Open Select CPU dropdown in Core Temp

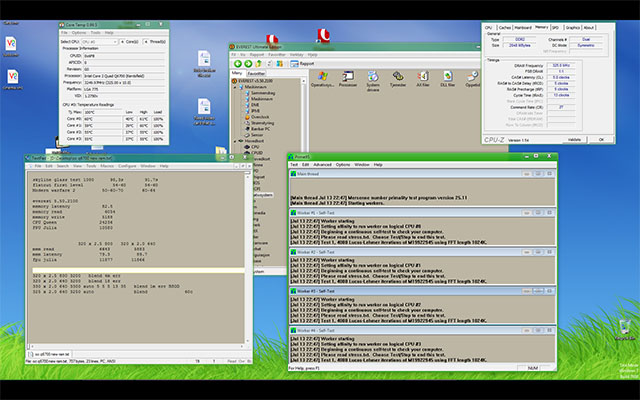click(100, 42)
